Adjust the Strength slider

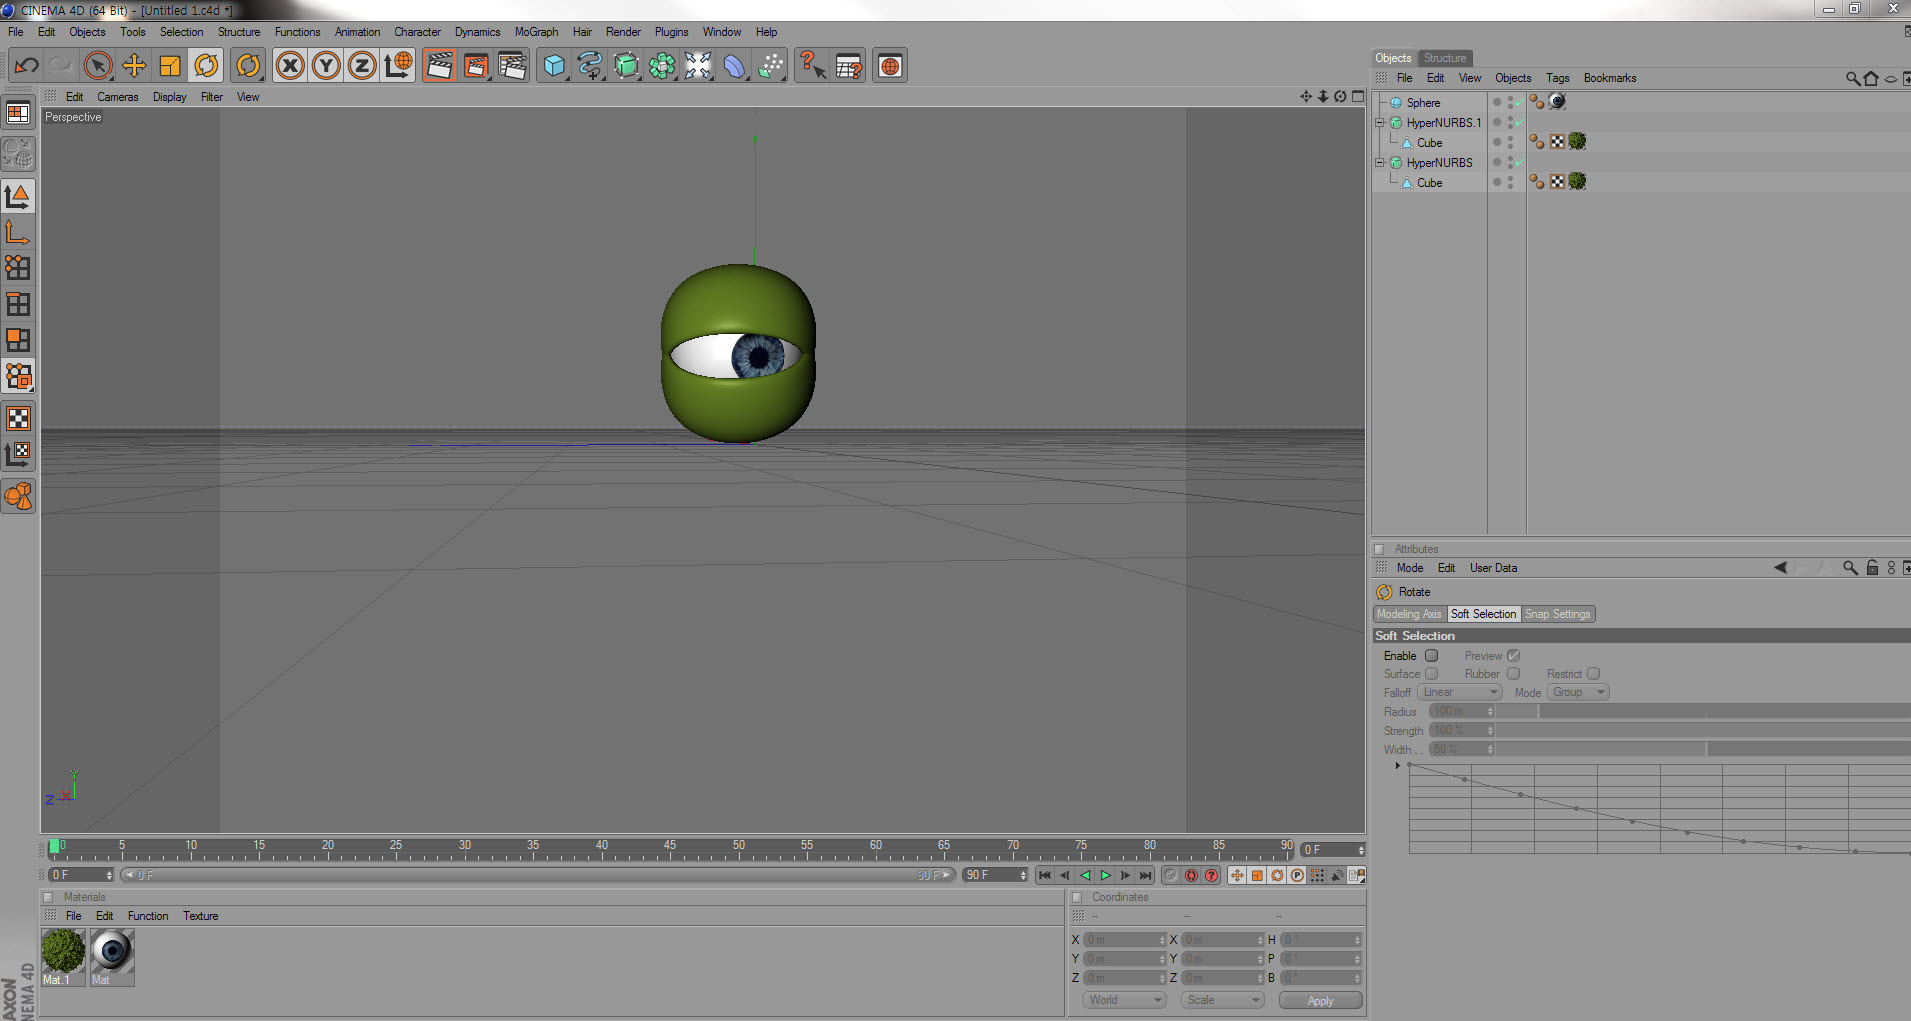(x=1702, y=730)
